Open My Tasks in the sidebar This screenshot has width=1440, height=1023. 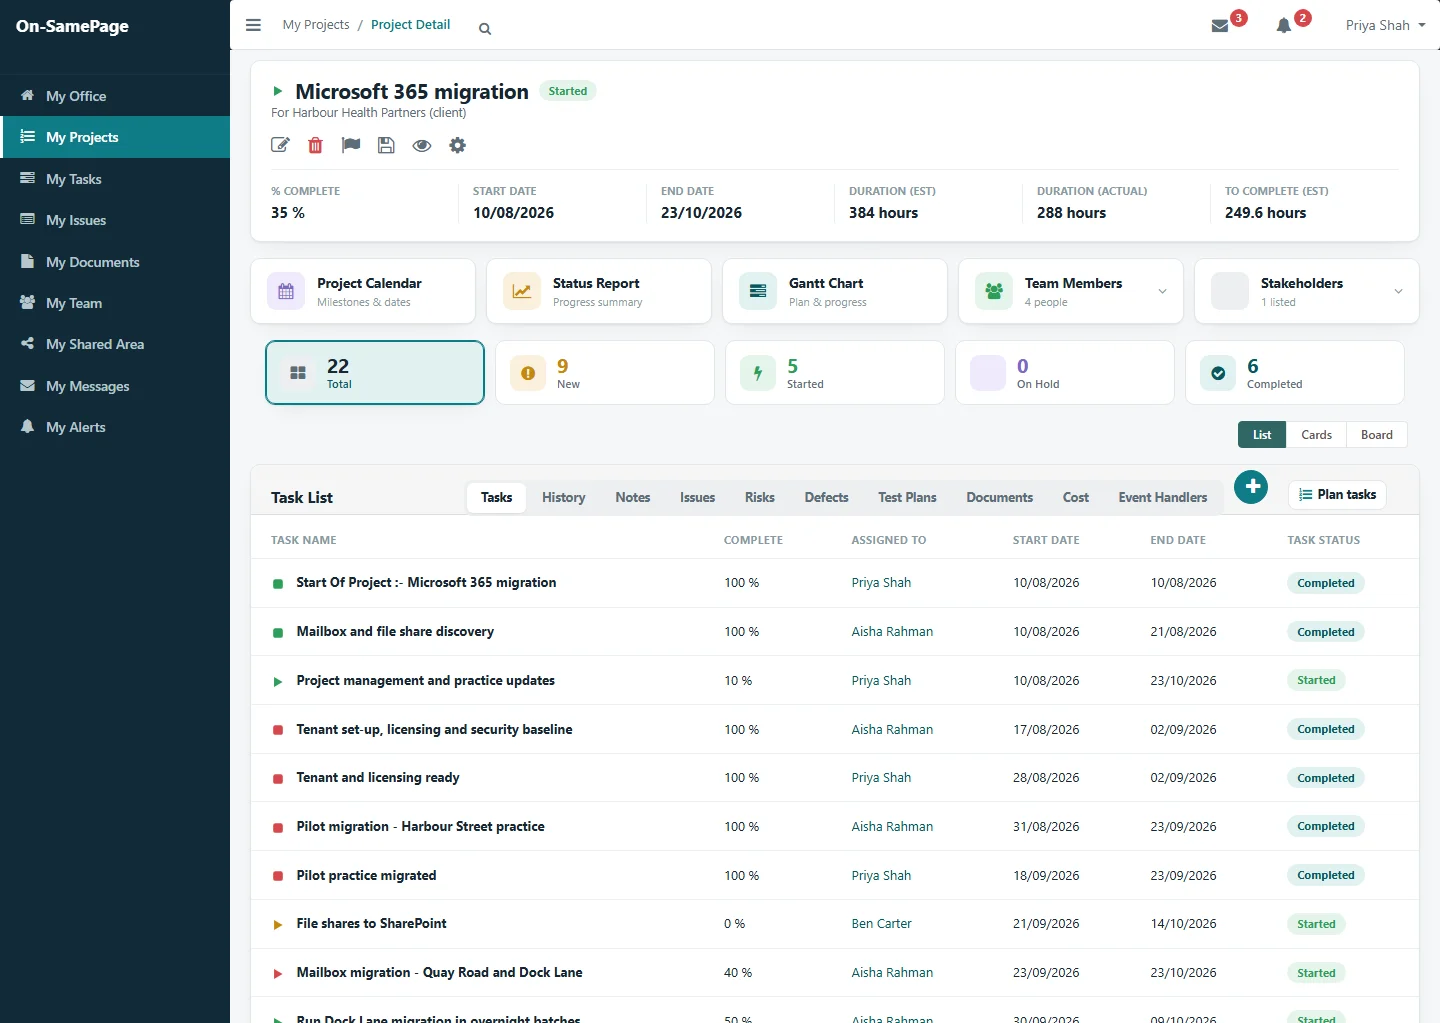pyautogui.click(x=115, y=179)
